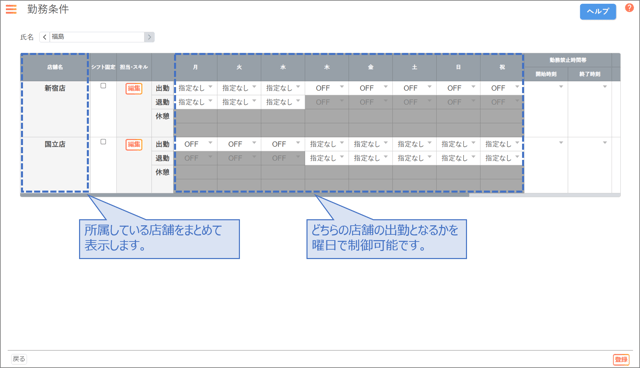The image size is (640, 368).
Task: Click the orange 登録 button
Action: [621, 359]
